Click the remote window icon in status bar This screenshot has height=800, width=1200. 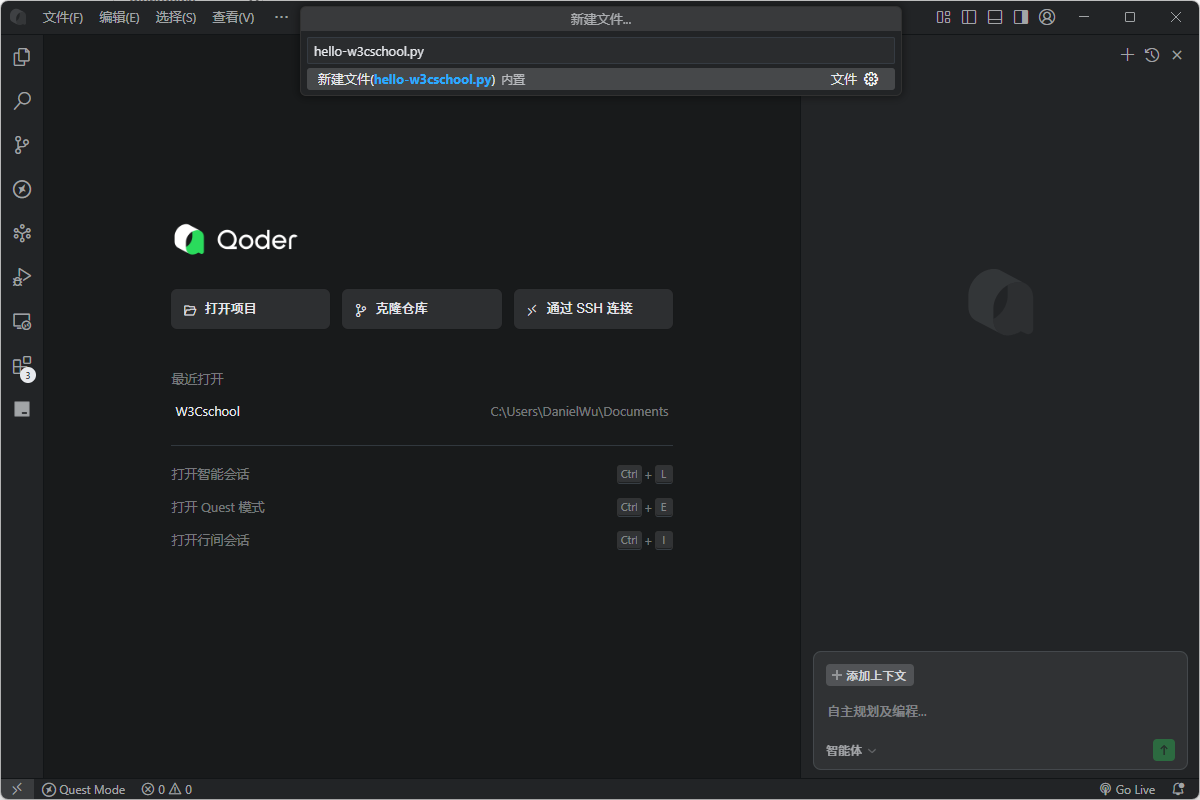coord(17,789)
